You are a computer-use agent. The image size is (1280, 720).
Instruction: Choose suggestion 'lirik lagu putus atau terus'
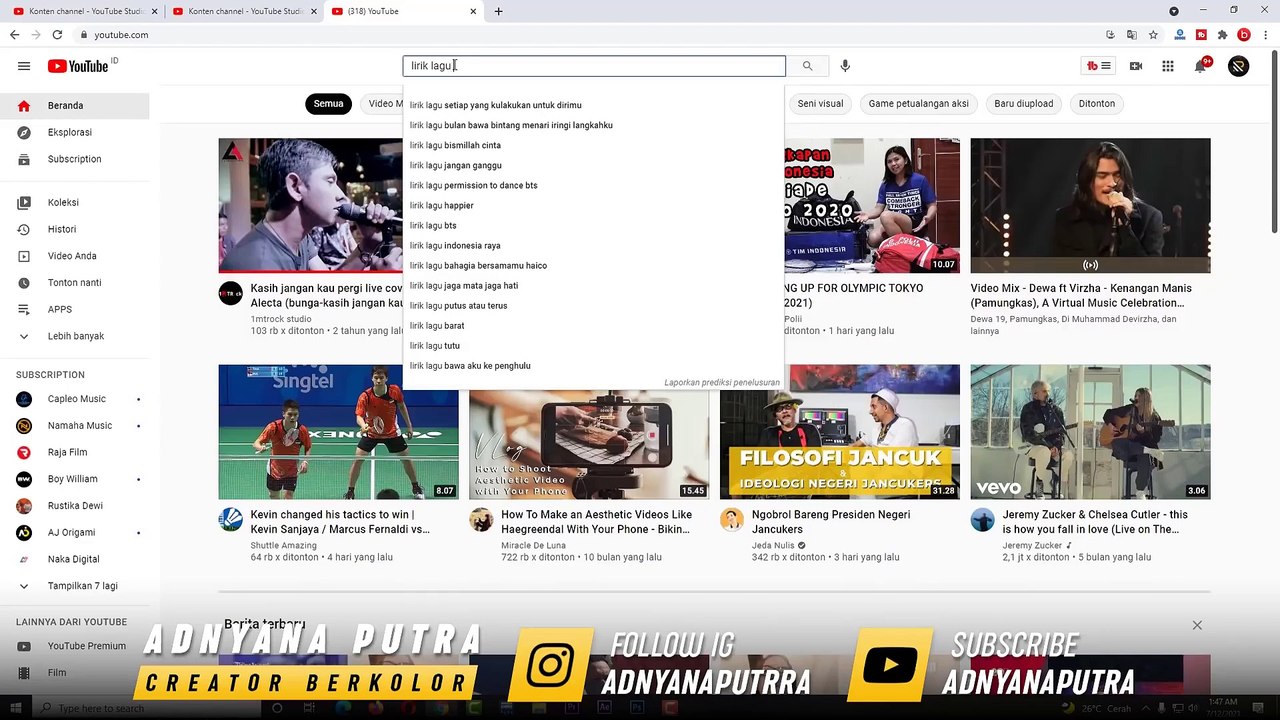(x=594, y=305)
